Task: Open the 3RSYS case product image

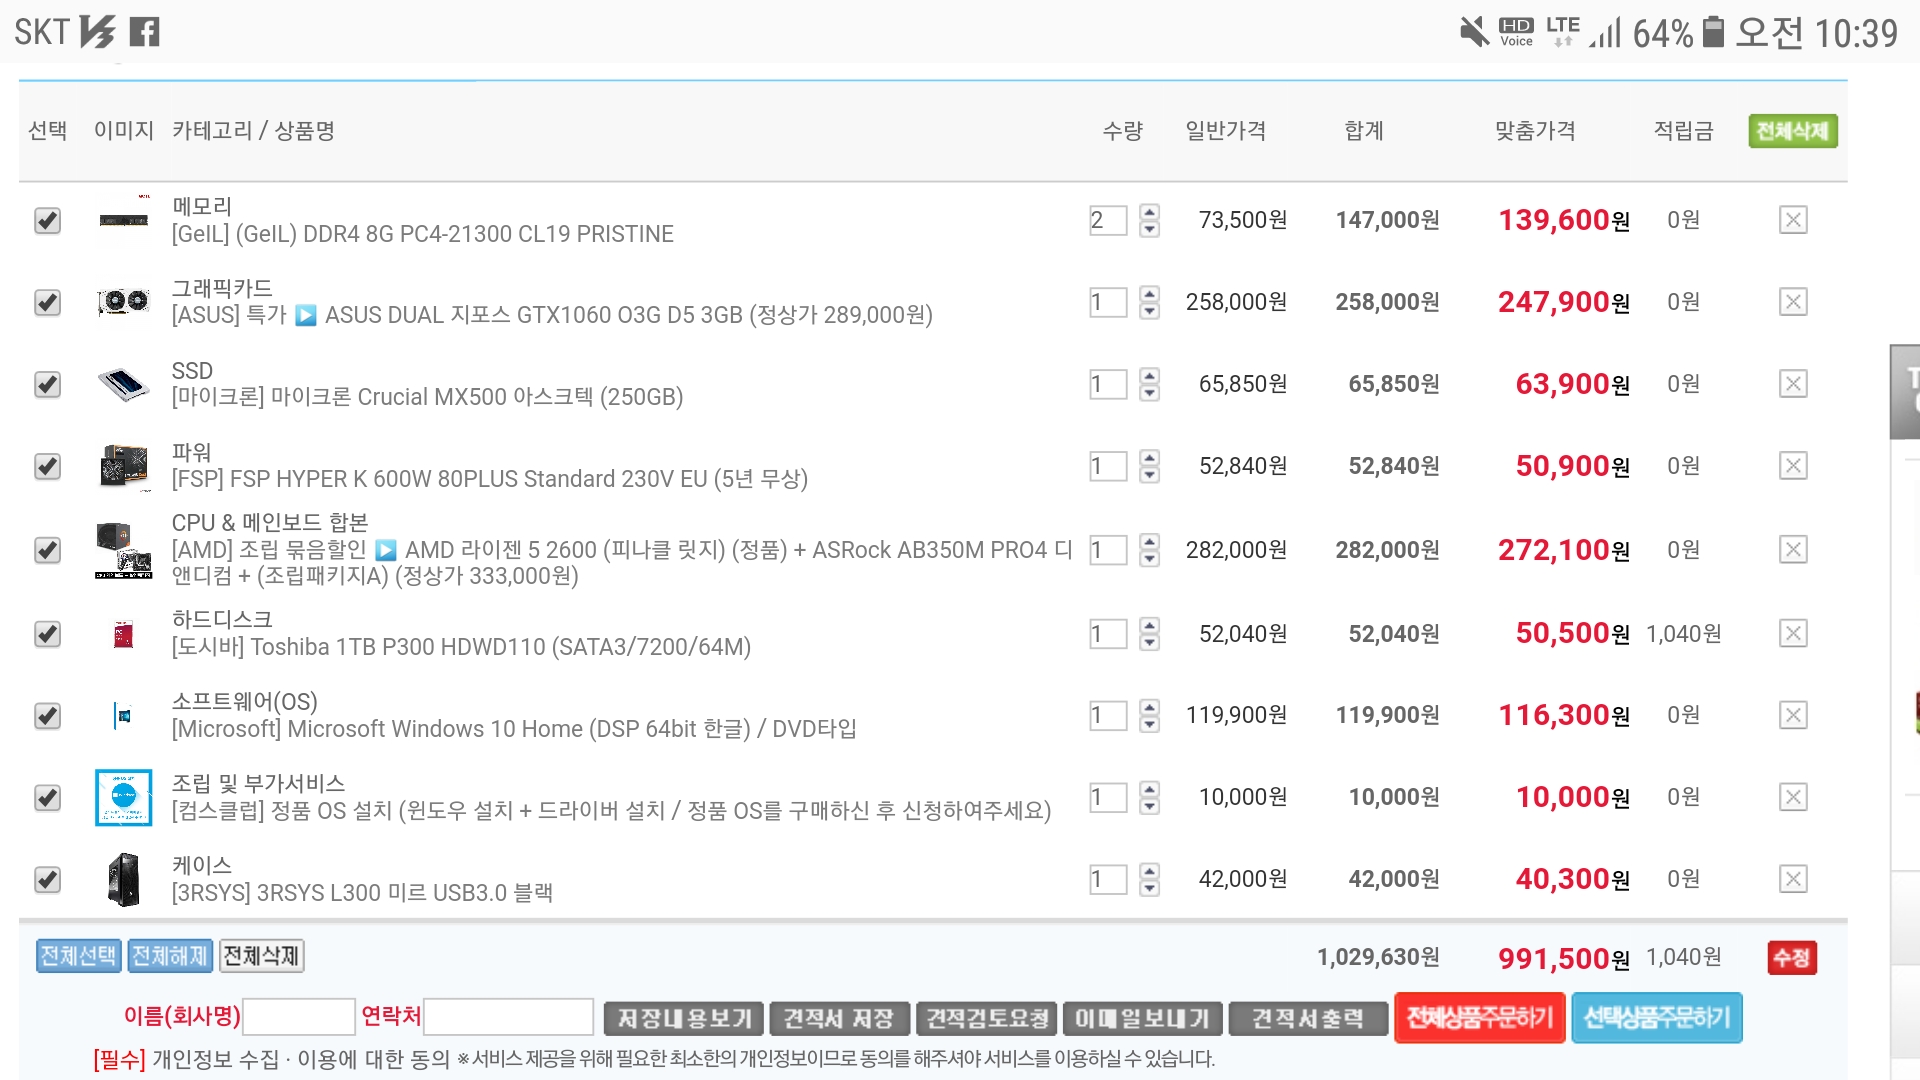Action: pyautogui.click(x=124, y=880)
